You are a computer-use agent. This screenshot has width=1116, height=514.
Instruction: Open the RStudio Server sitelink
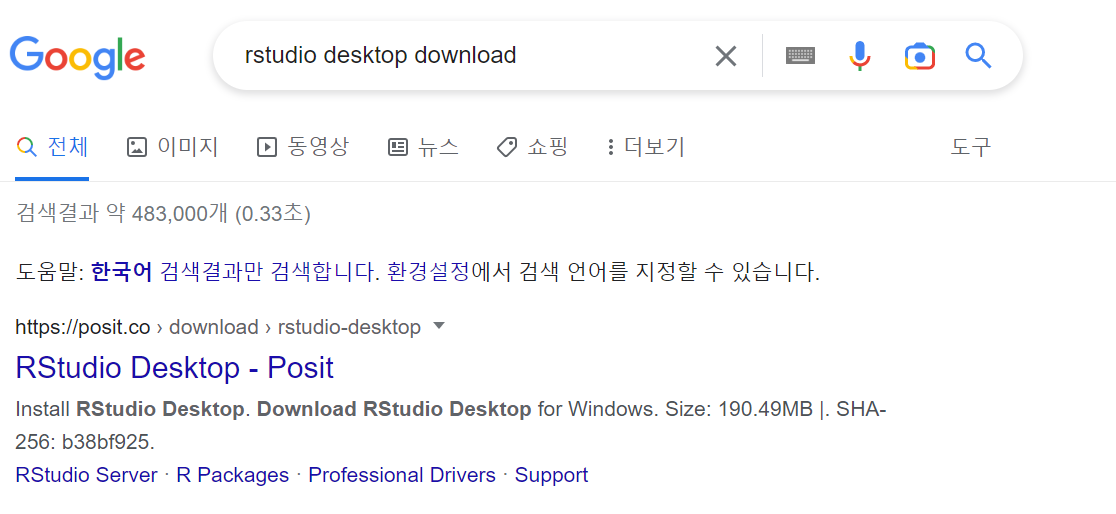point(86,475)
